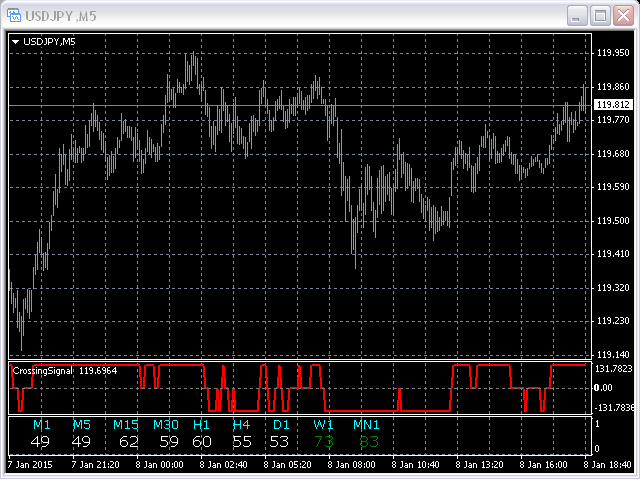Select the MN1 timeframe label
This screenshot has height=480, width=640.
pyautogui.click(x=366, y=425)
